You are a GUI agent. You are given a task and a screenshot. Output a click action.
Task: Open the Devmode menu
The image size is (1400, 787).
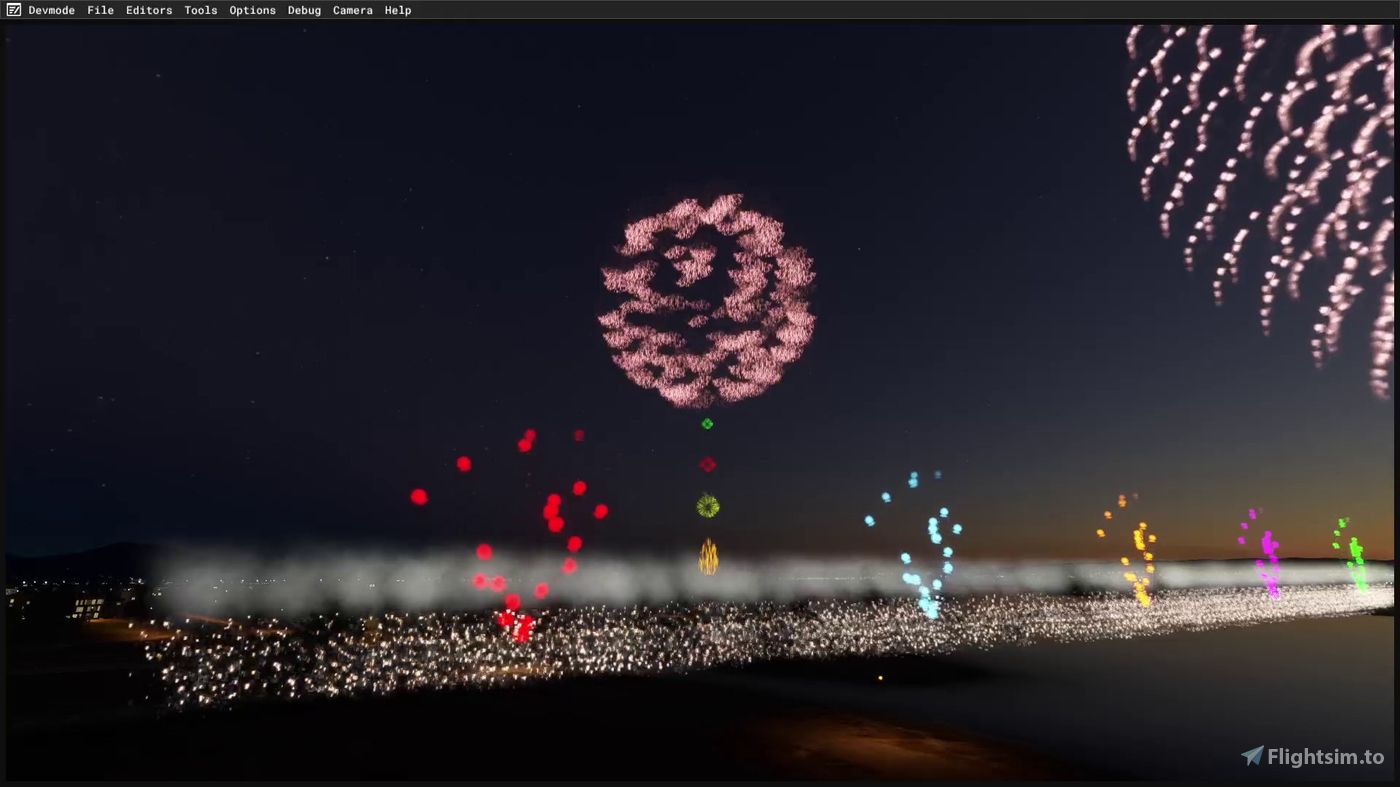[51, 10]
